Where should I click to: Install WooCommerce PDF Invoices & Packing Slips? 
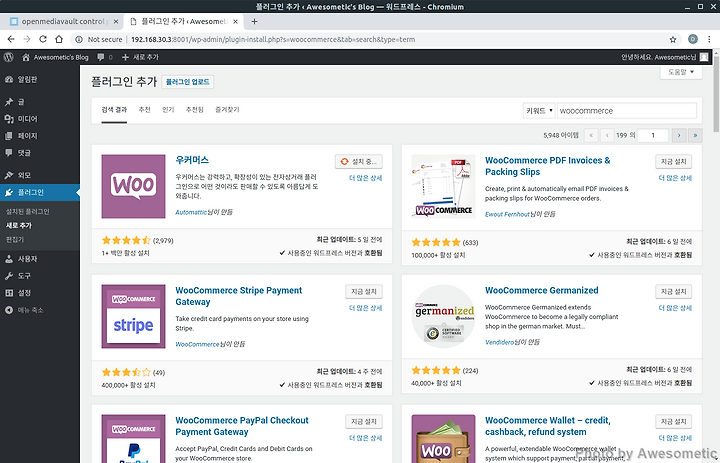click(x=674, y=162)
